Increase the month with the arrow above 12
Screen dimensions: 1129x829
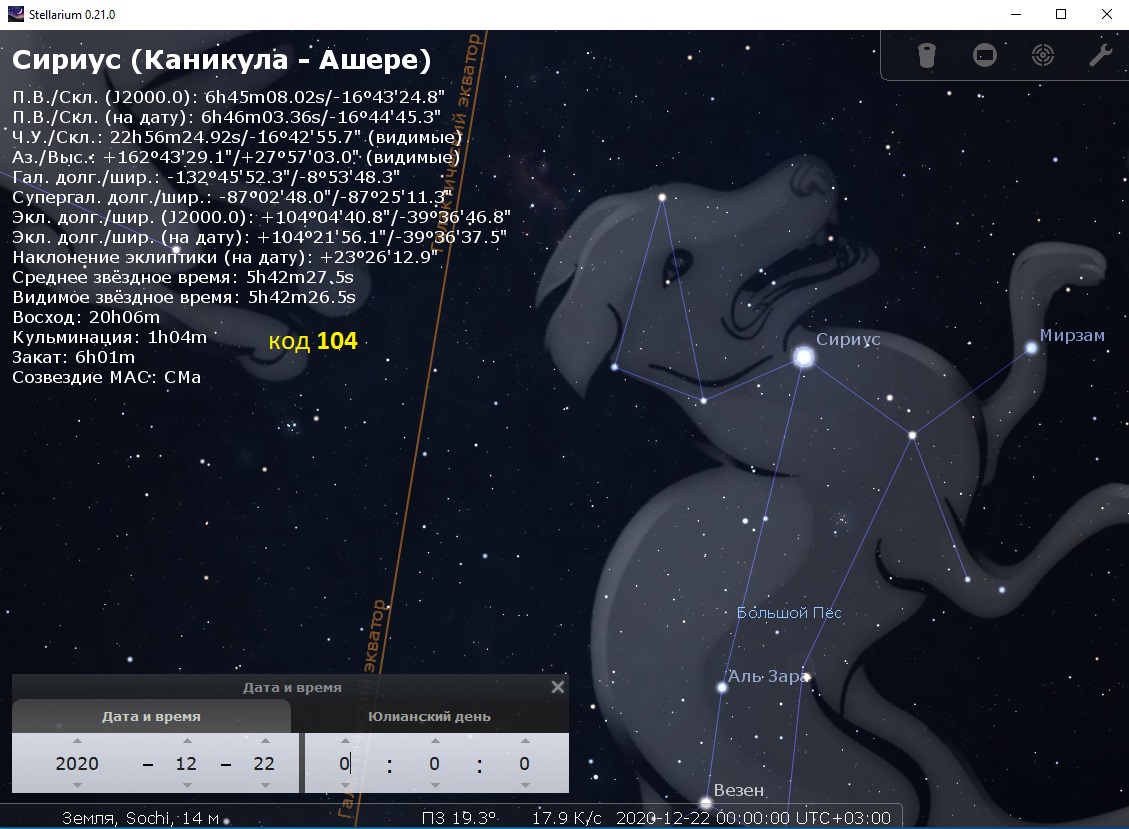click(x=187, y=741)
